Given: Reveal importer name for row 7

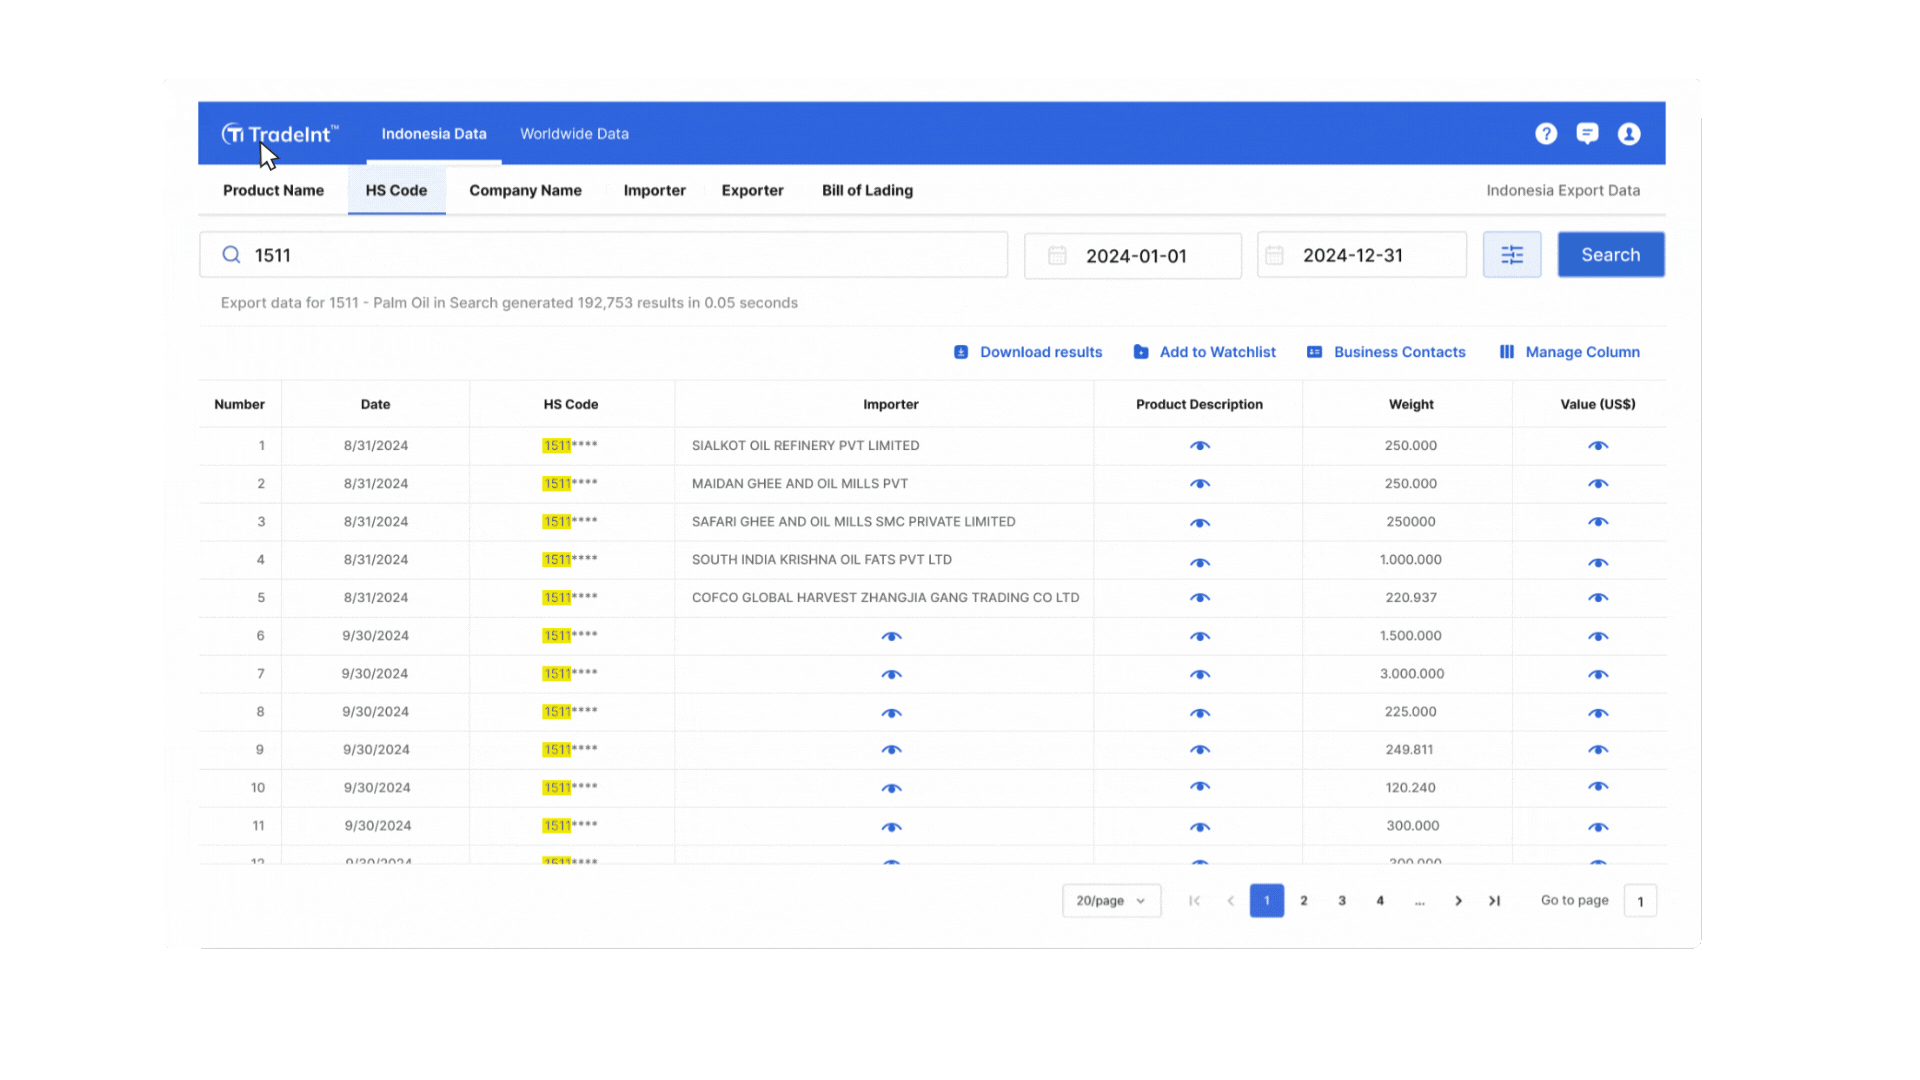Looking at the screenshot, I should pyautogui.click(x=891, y=674).
